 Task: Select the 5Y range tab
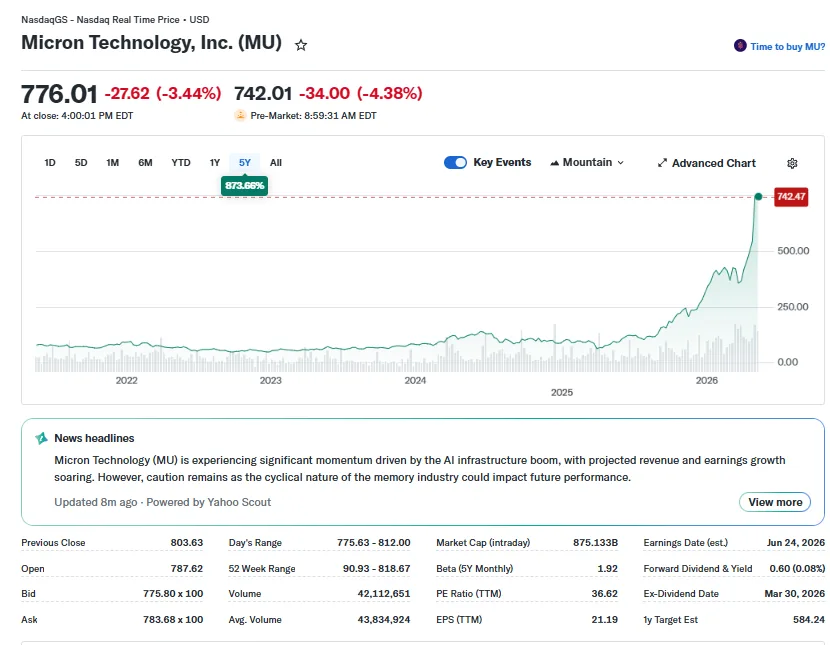[x=245, y=162]
